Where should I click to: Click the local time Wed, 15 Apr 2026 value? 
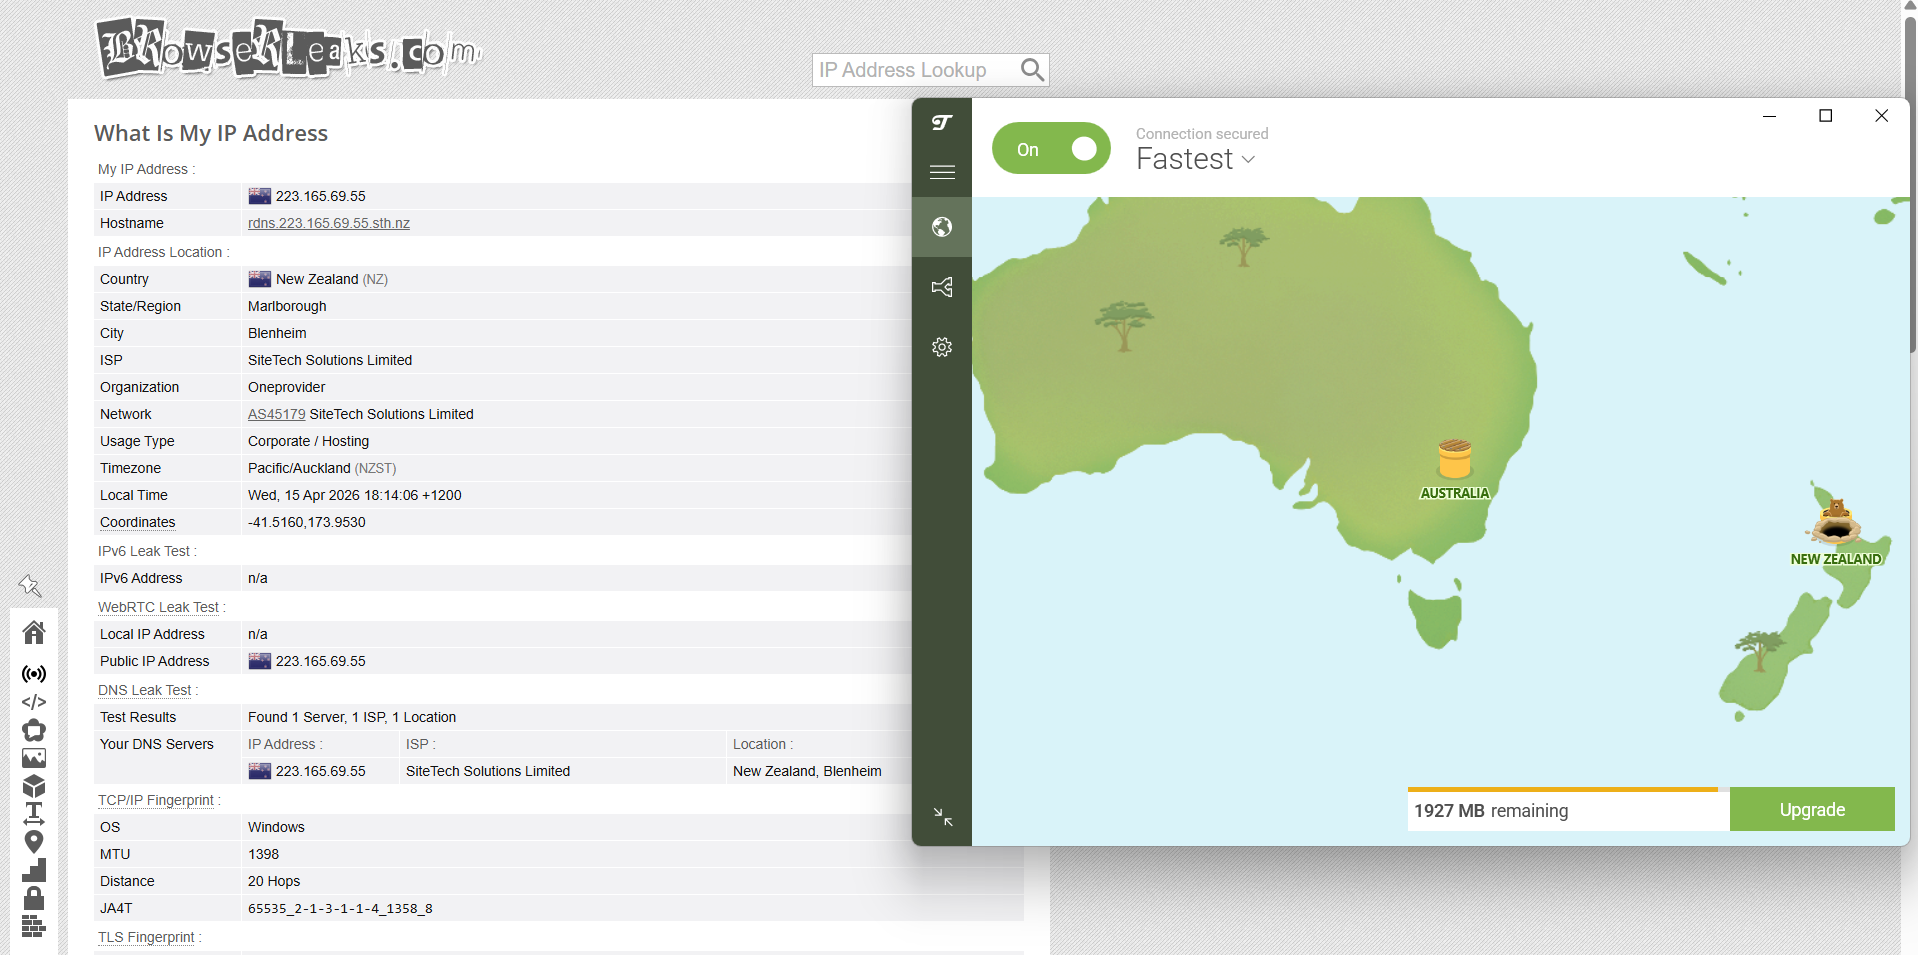(x=354, y=495)
